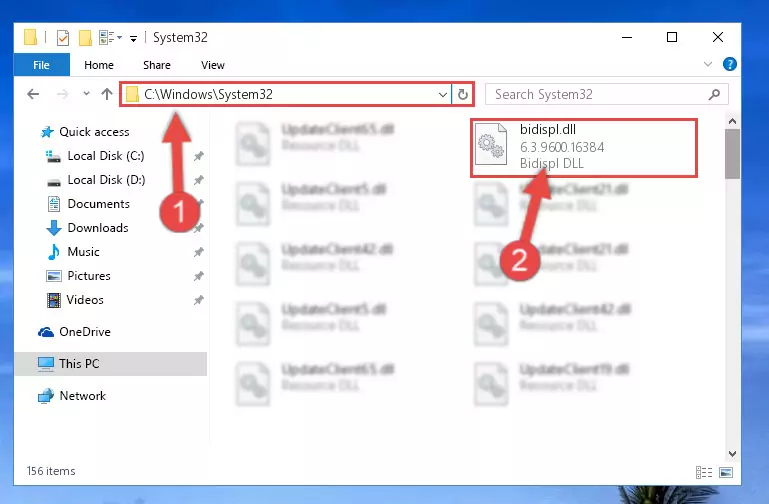Viewport: 769px width, 504px height.
Task: Click the This PC monitor icon
Action: tap(46, 364)
